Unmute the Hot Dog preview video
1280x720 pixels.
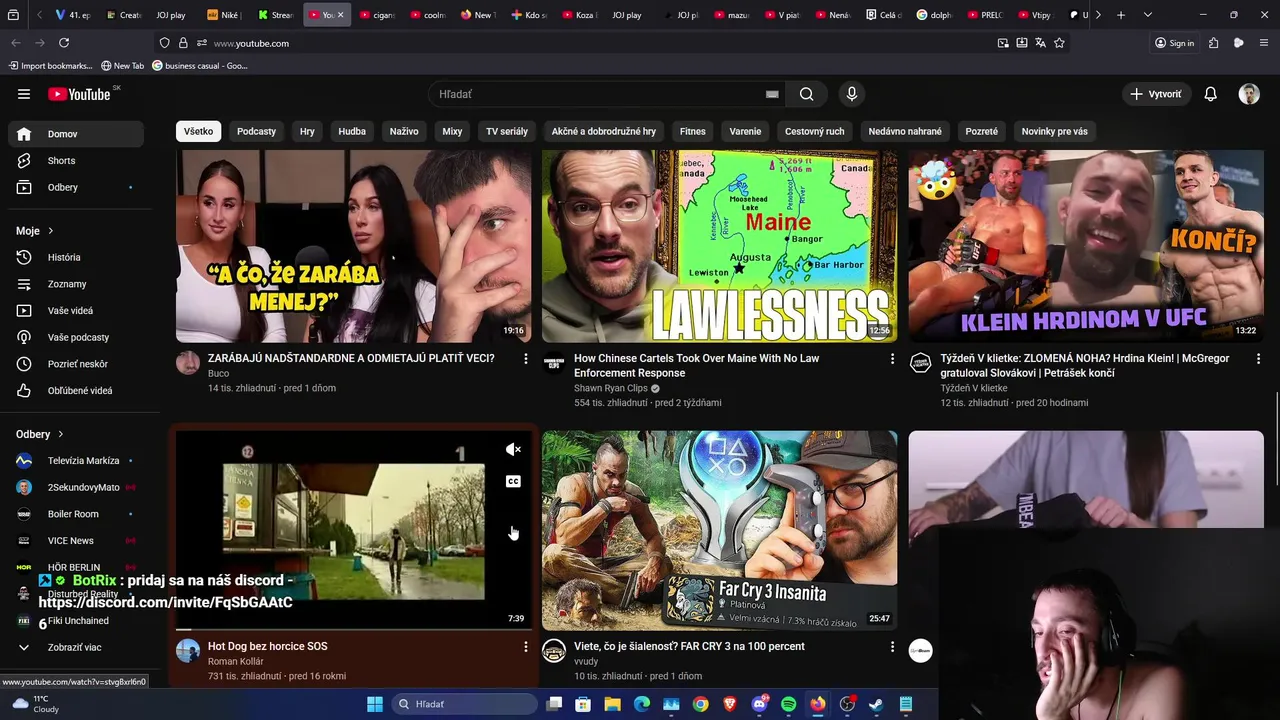click(x=513, y=450)
